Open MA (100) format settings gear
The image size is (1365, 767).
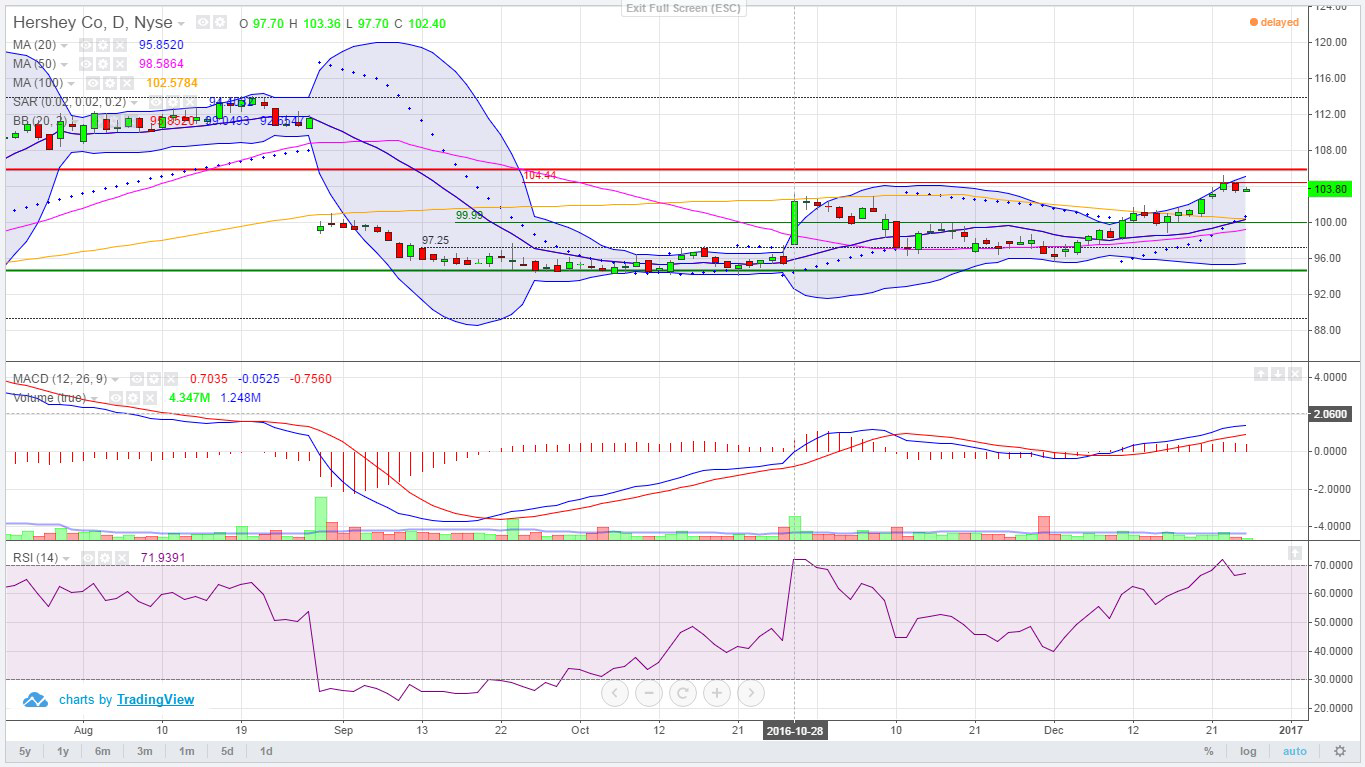coord(110,83)
